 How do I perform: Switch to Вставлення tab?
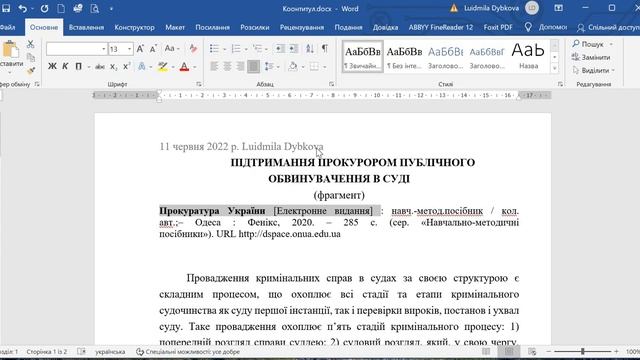pyautogui.click(x=86, y=27)
